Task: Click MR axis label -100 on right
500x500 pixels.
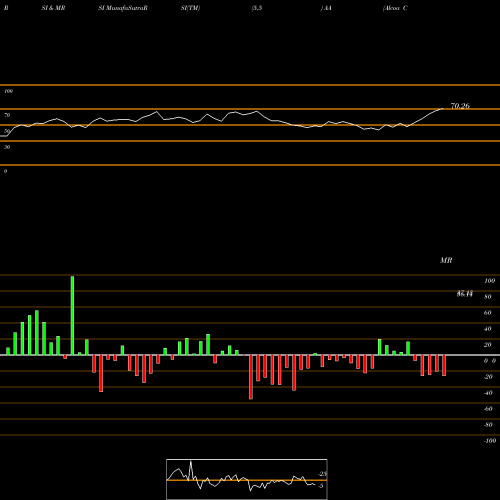Action: pos(490,441)
